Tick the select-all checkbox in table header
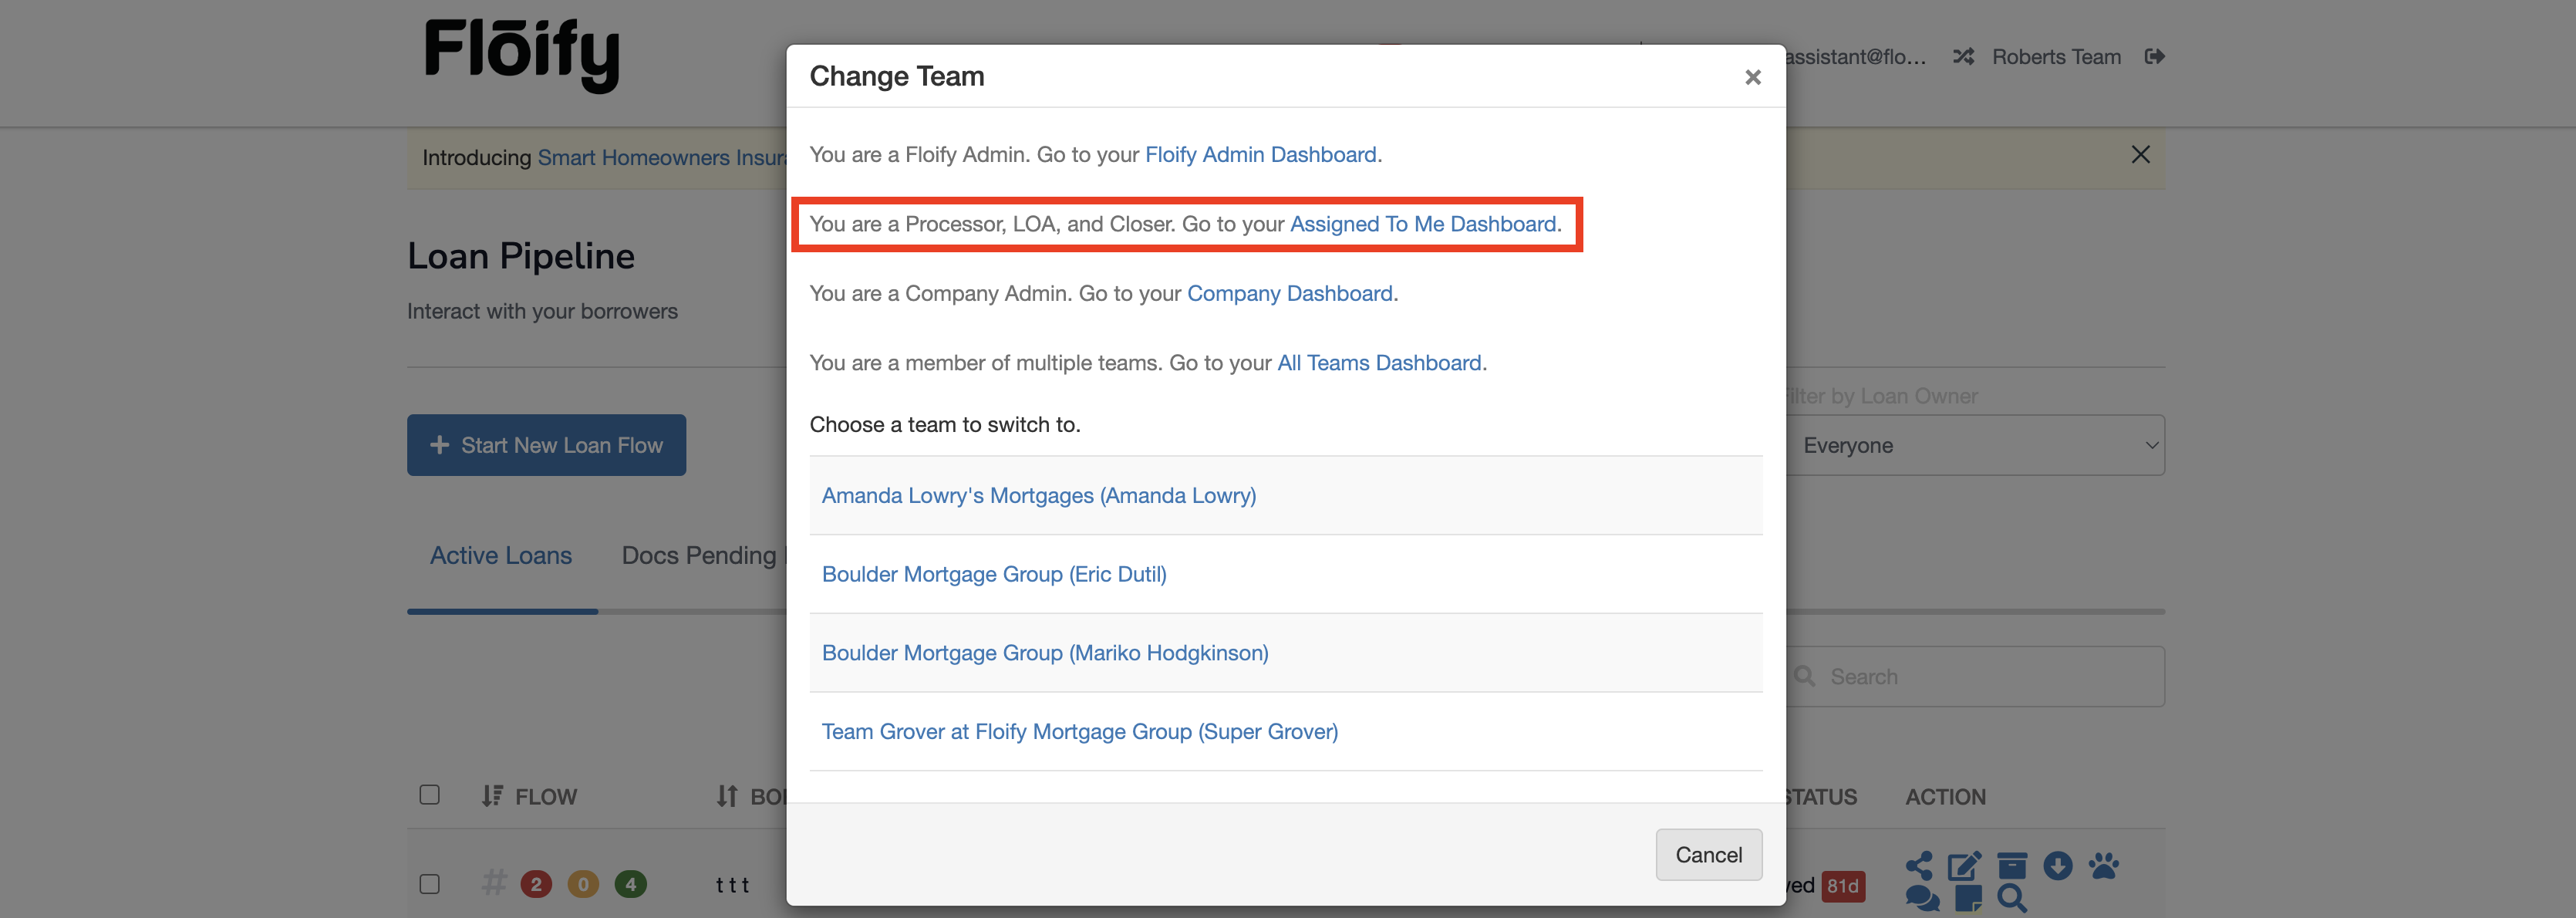 430,795
